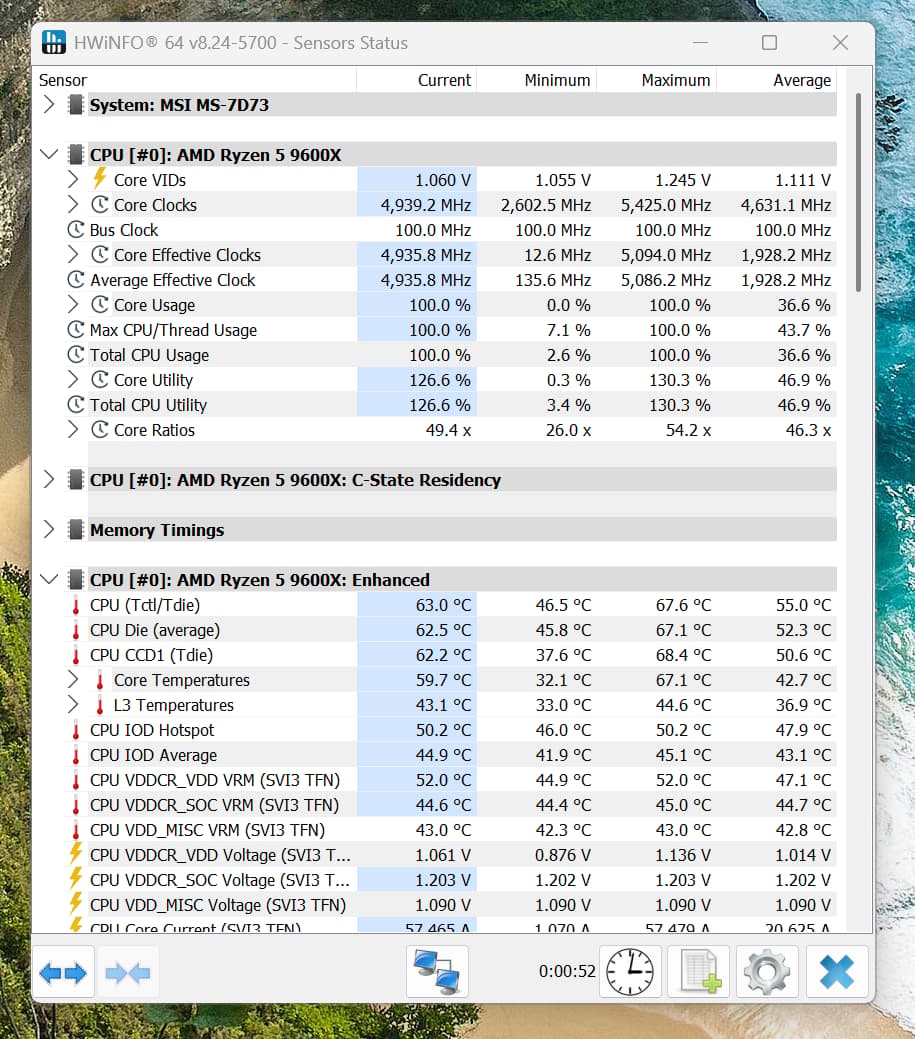Expand the C-State Residency group
Image resolution: width=915 pixels, height=1039 pixels.
click(48, 480)
